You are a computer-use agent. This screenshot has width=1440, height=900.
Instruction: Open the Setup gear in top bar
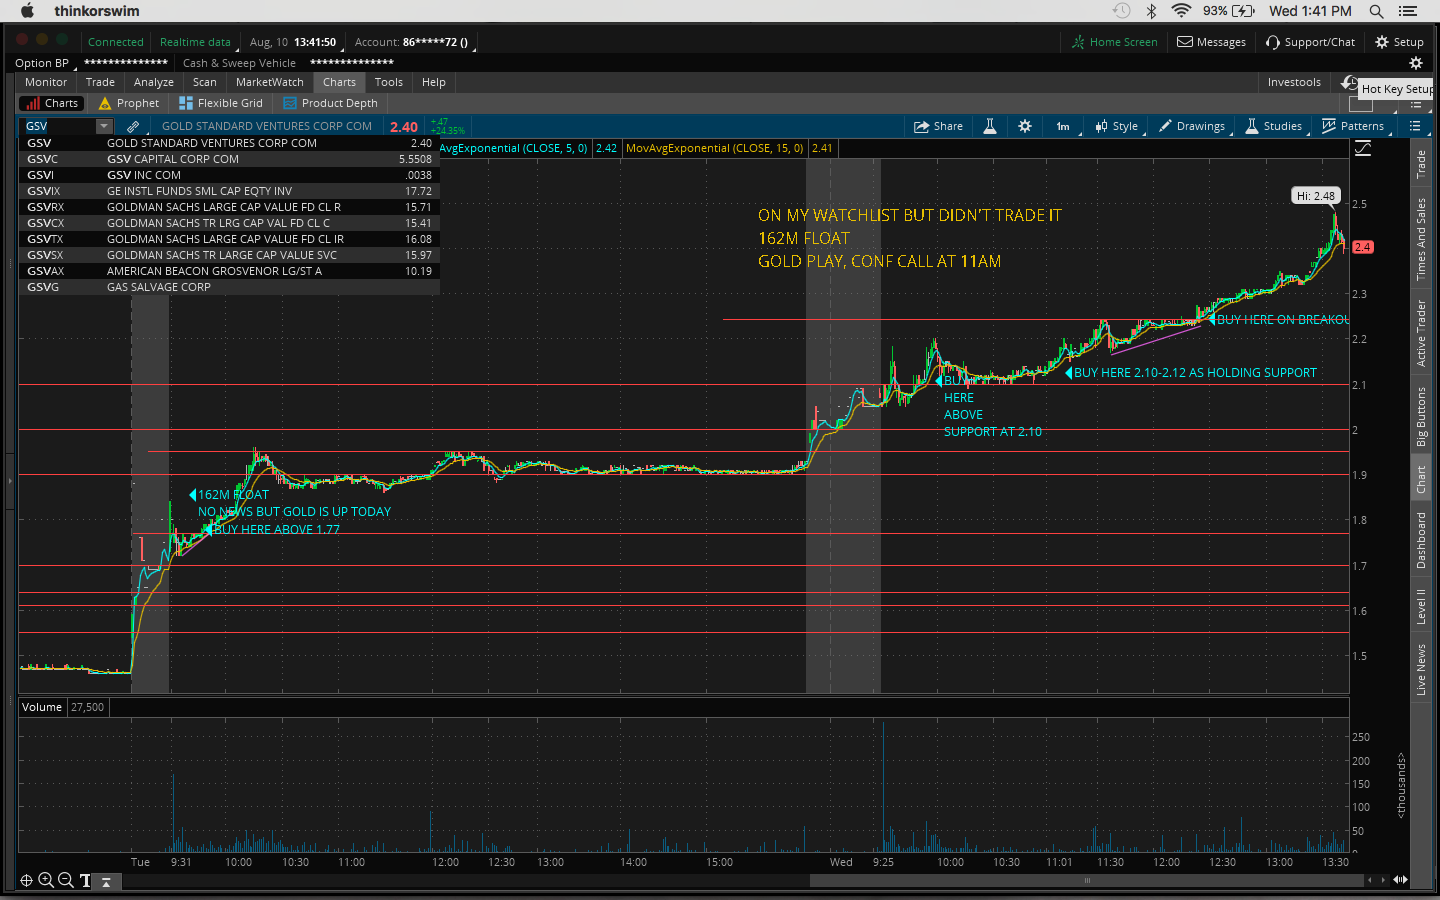[x=1399, y=42]
